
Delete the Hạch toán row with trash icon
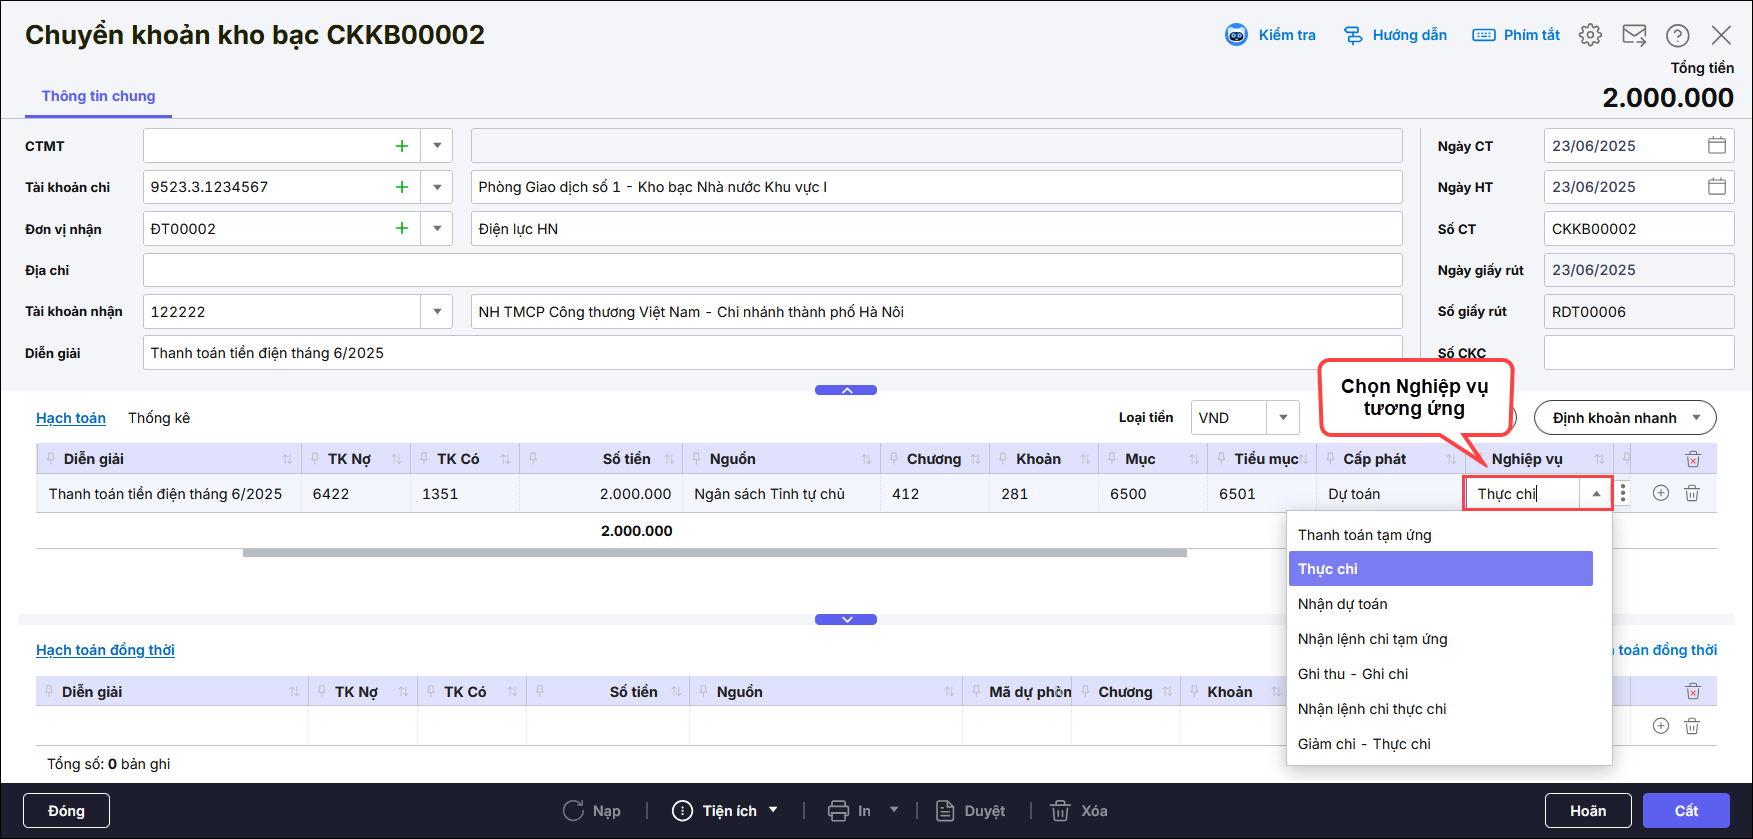[x=1692, y=493]
